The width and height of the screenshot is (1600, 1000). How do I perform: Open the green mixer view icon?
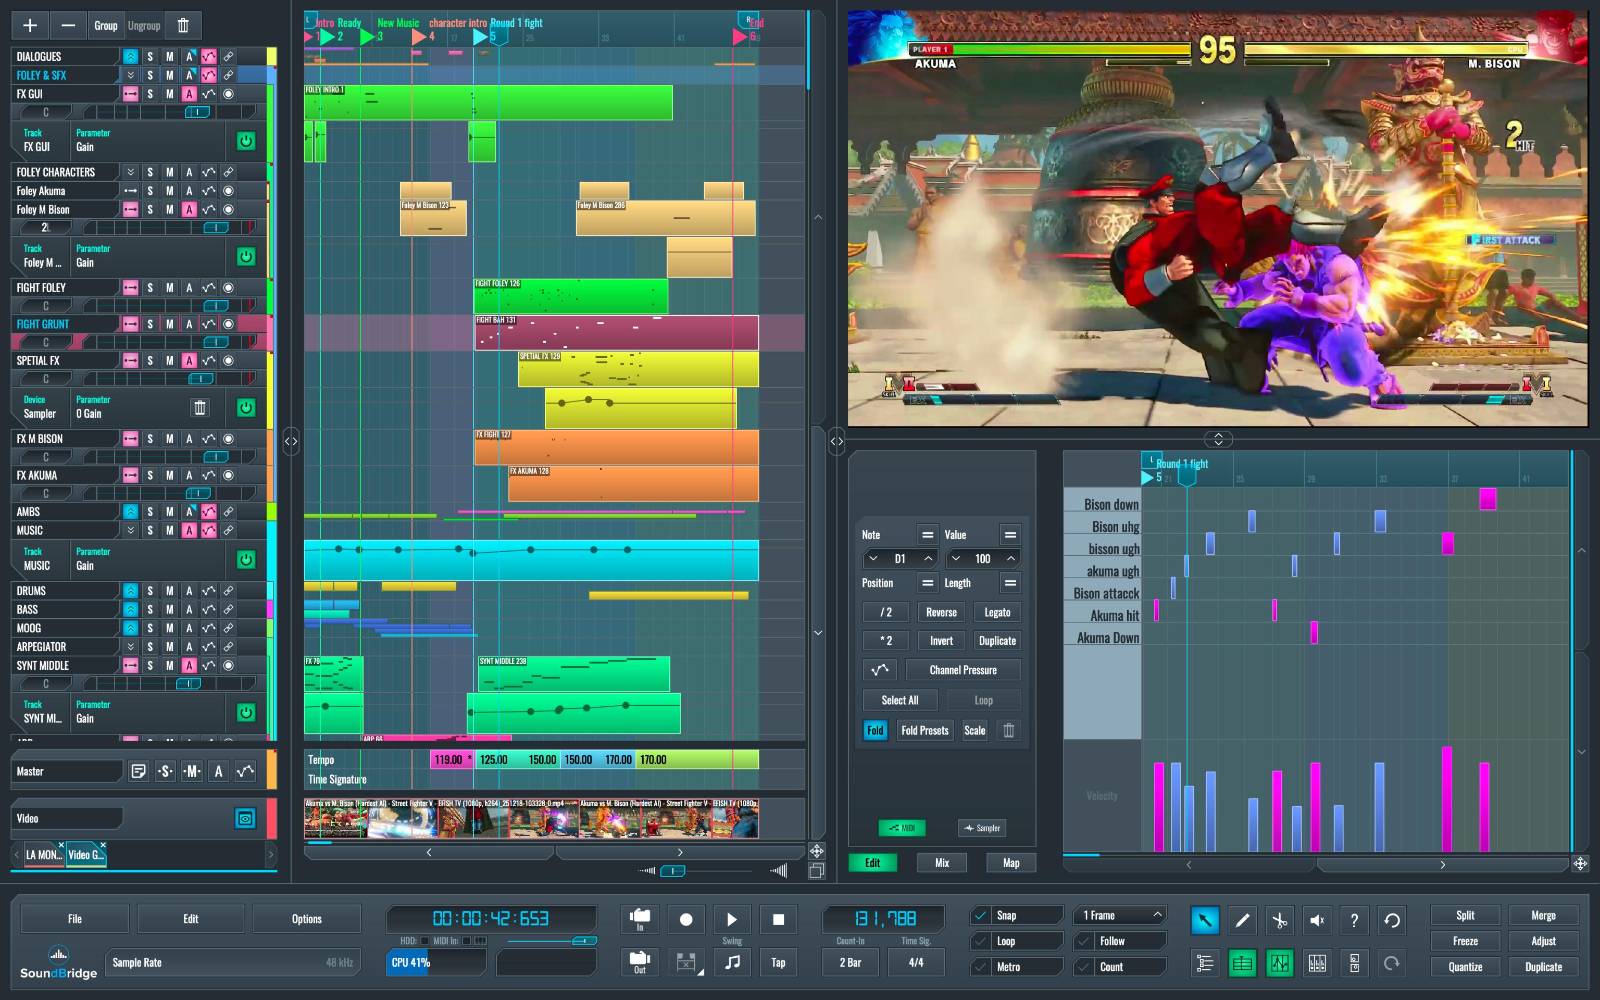(x=1242, y=963)
